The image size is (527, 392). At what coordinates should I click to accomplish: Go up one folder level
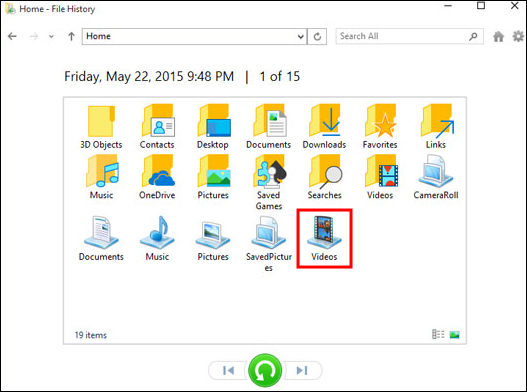click(x=71, y=36)
